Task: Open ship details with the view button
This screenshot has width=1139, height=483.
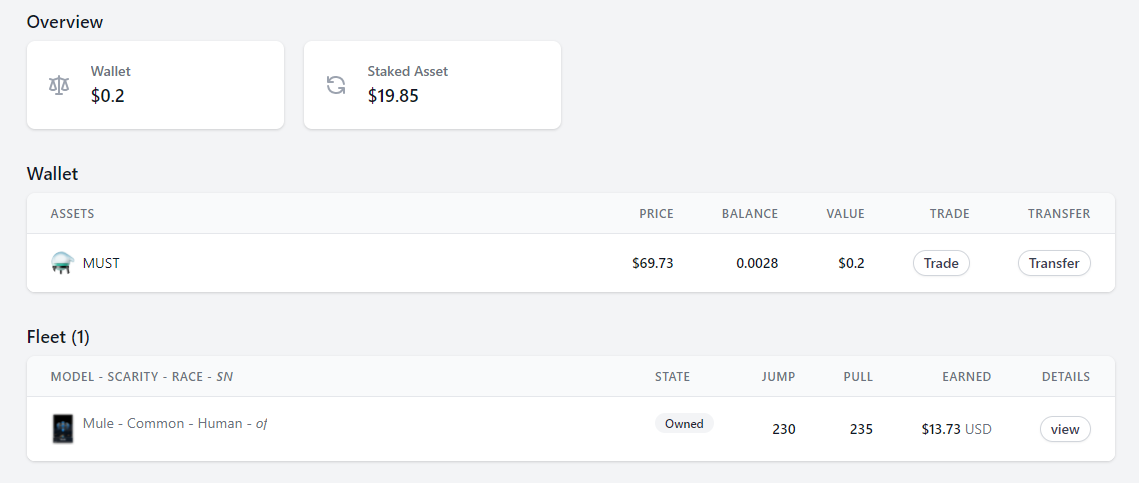Action: pos(1065,429)
